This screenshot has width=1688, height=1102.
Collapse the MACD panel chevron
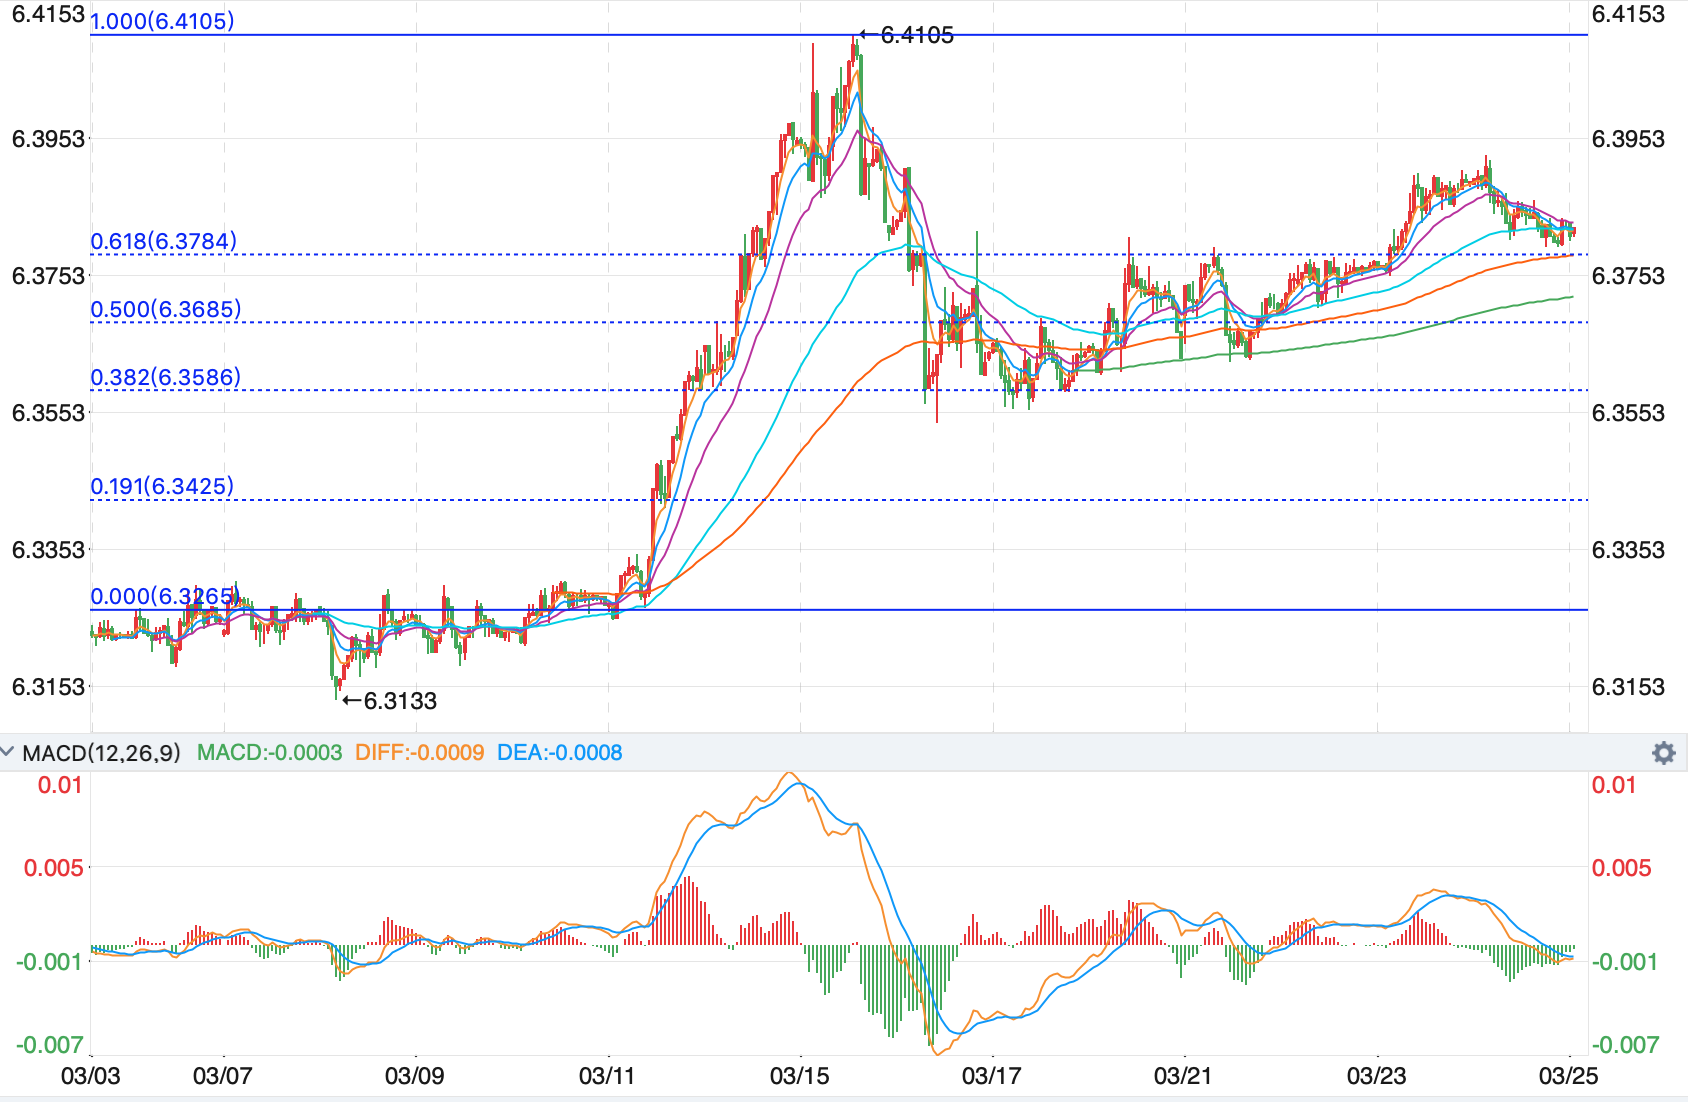(8, 751)
